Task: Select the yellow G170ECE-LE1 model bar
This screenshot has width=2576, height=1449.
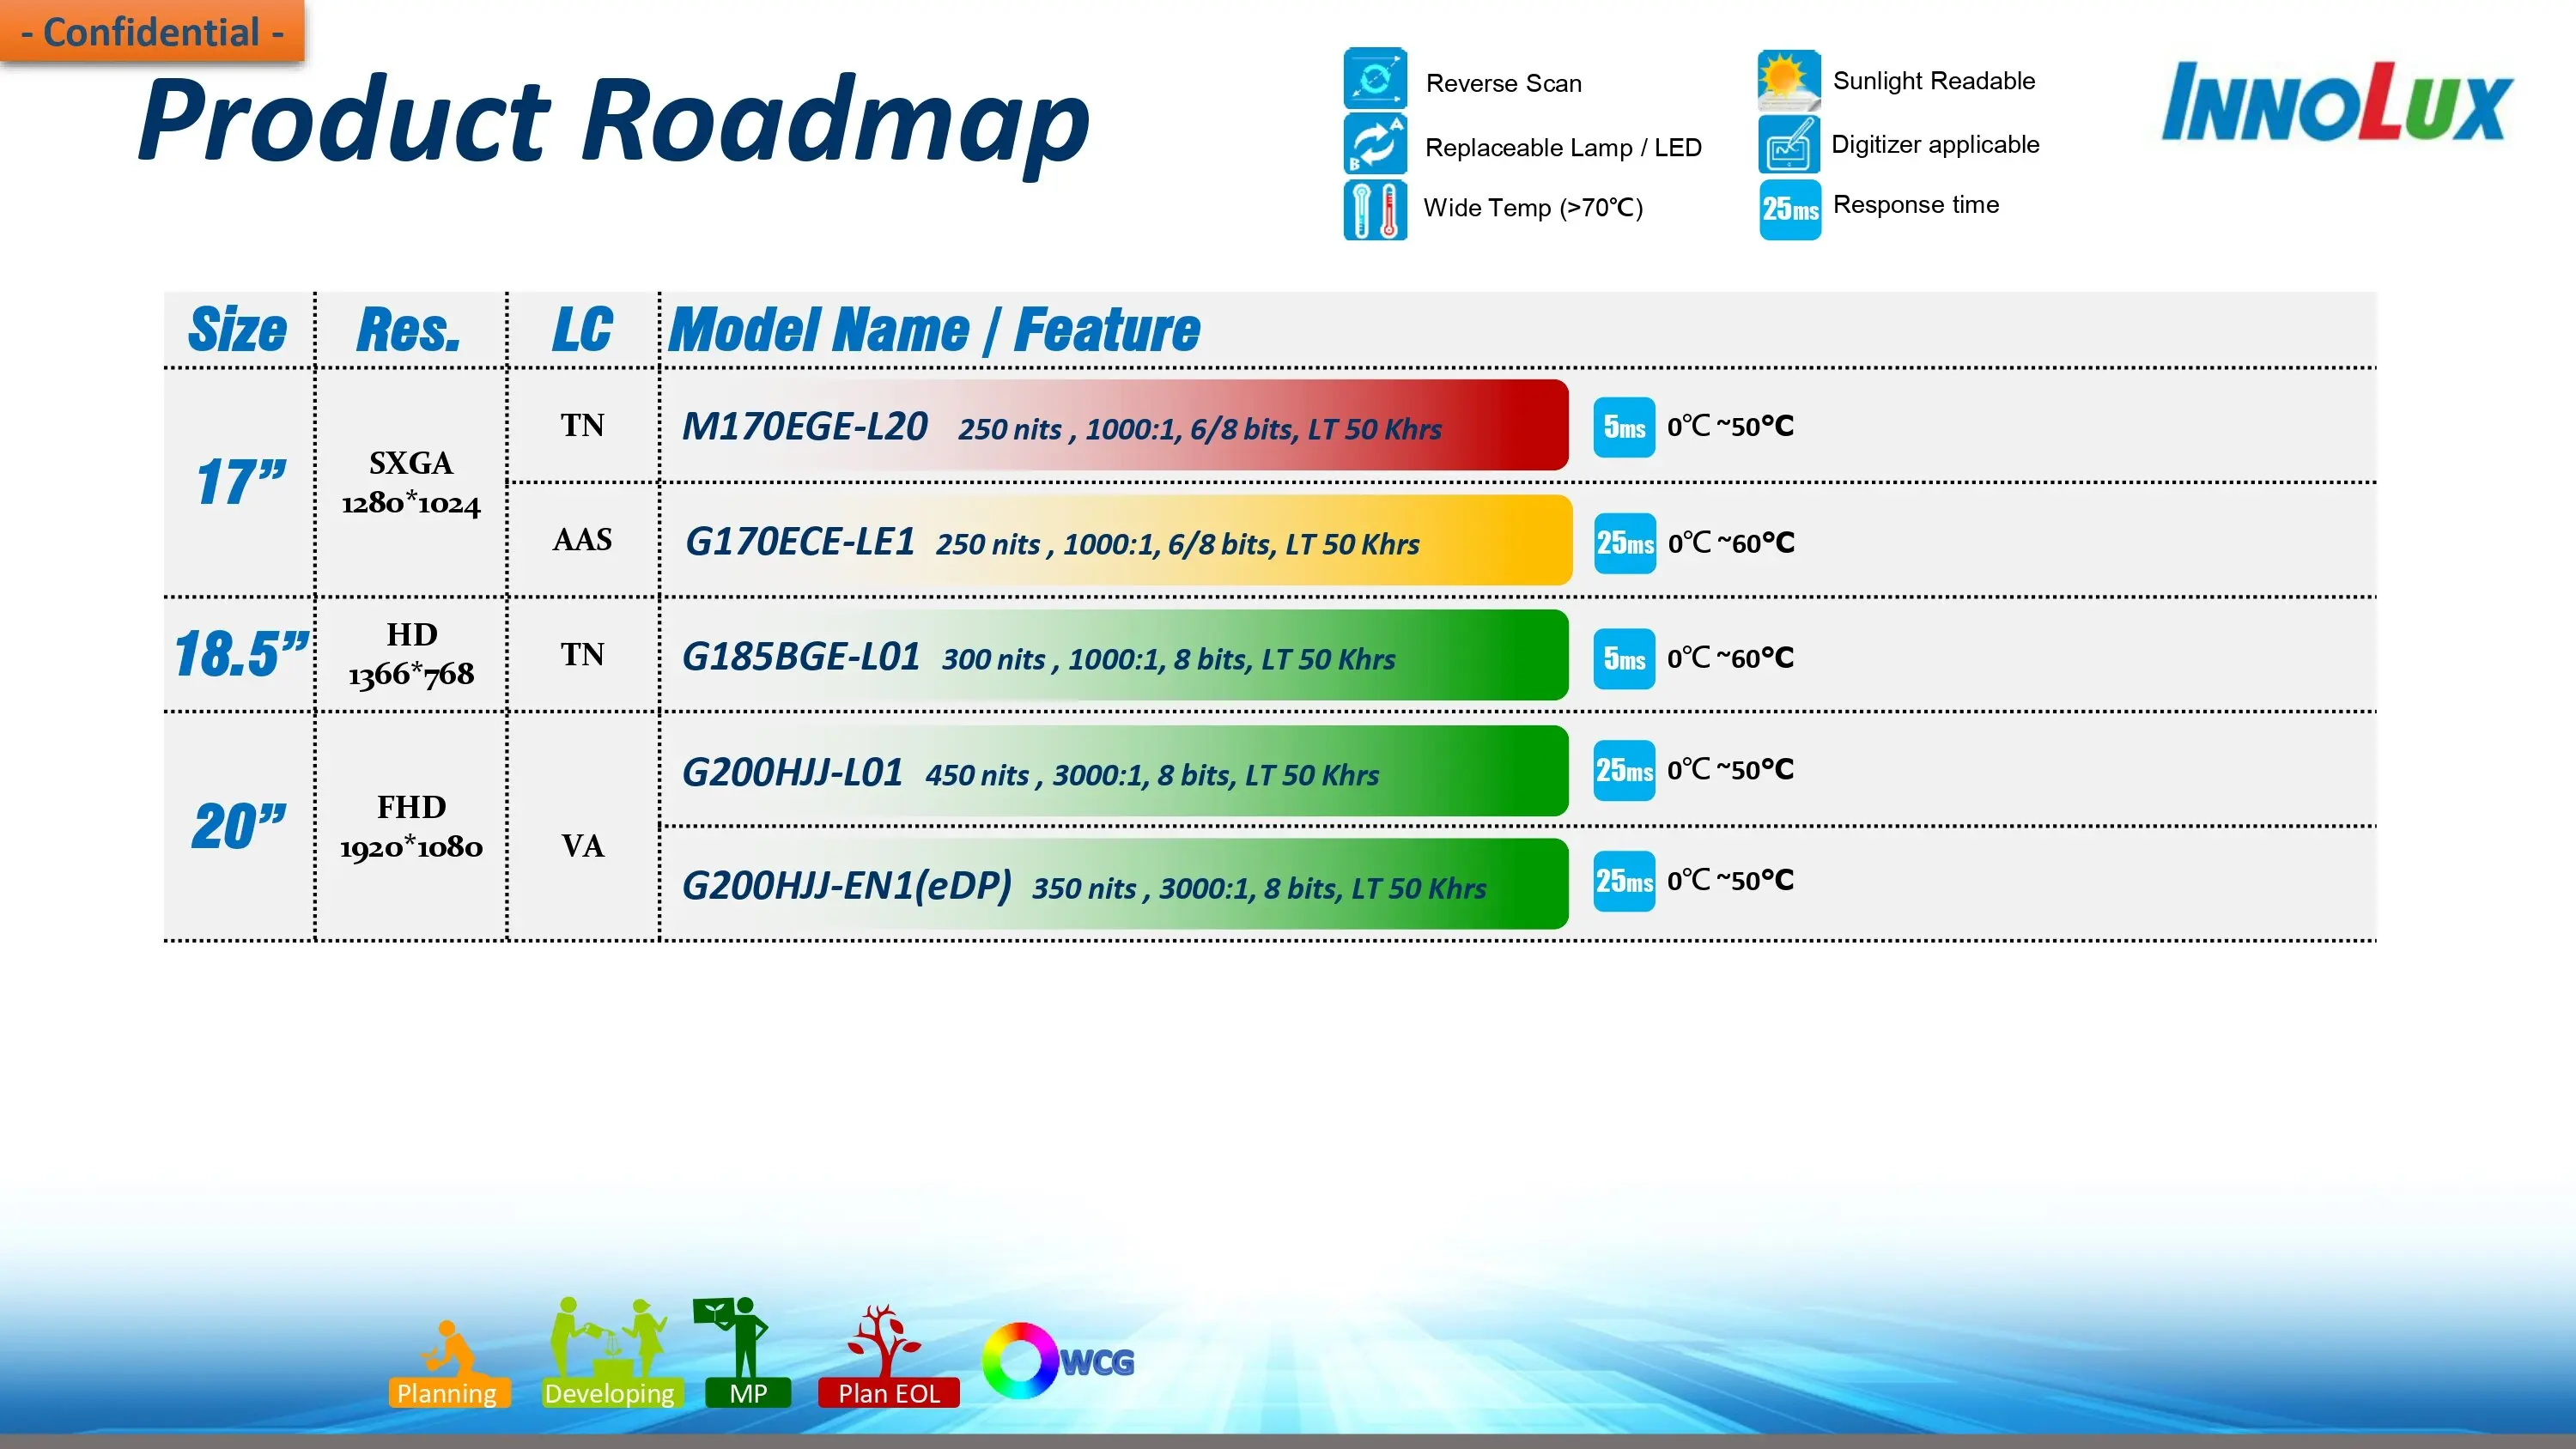Action: (1116, 541)
